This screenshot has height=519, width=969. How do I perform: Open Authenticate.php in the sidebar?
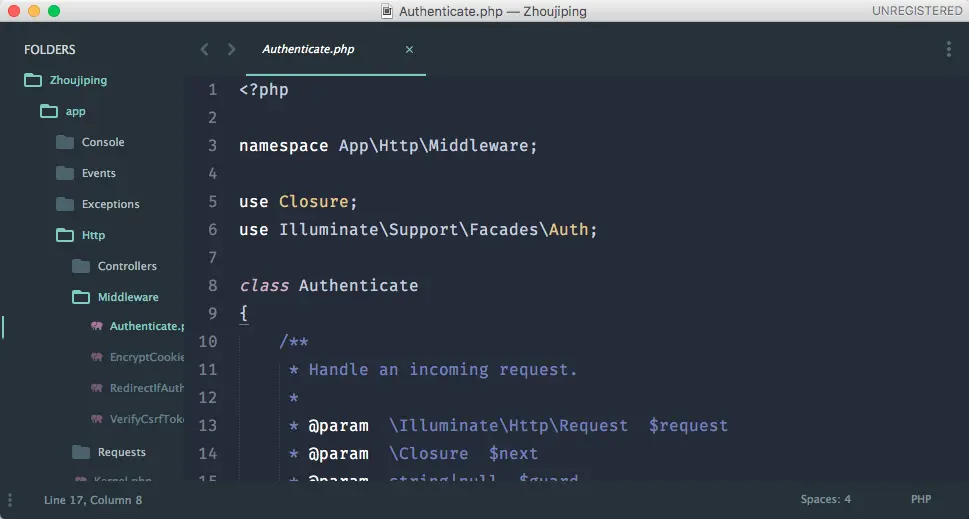(x=147, y=326)
